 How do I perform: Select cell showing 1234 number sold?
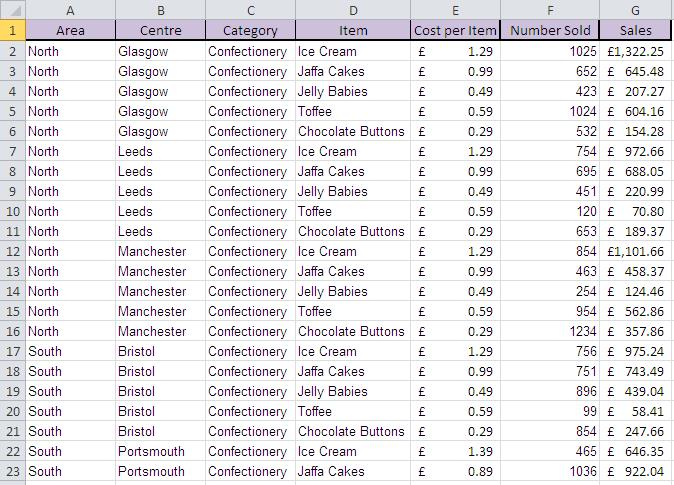coord(550,331)
